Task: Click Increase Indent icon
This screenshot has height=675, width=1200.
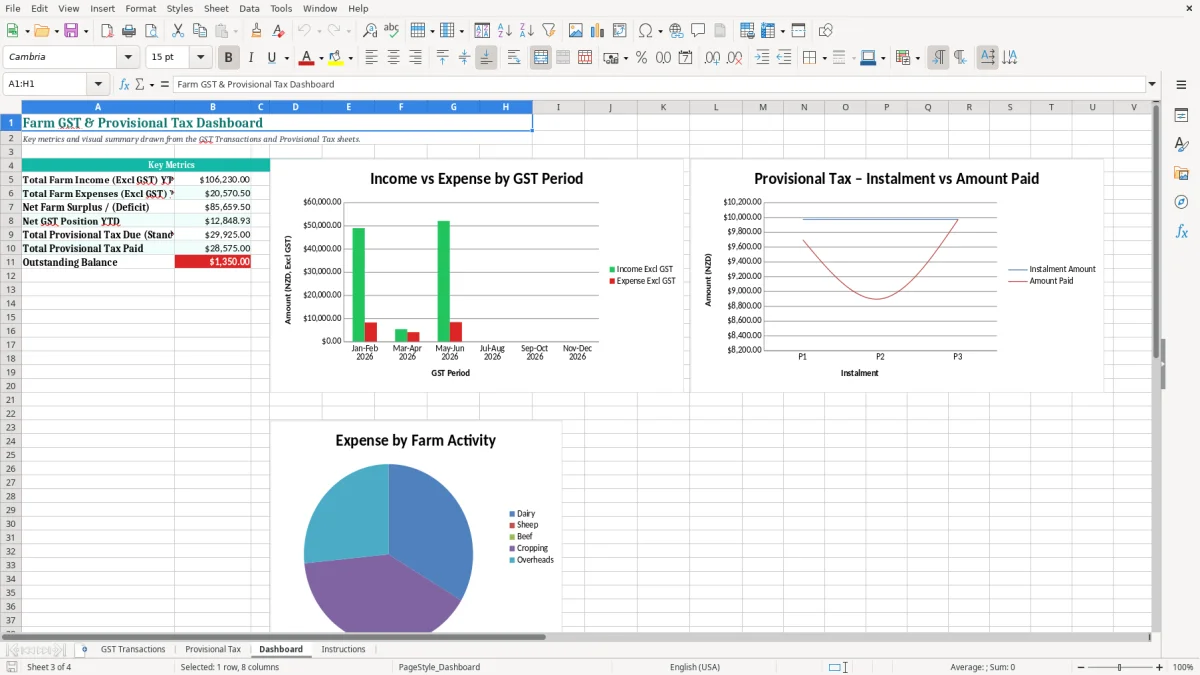Action: click(x=762, y=58)
